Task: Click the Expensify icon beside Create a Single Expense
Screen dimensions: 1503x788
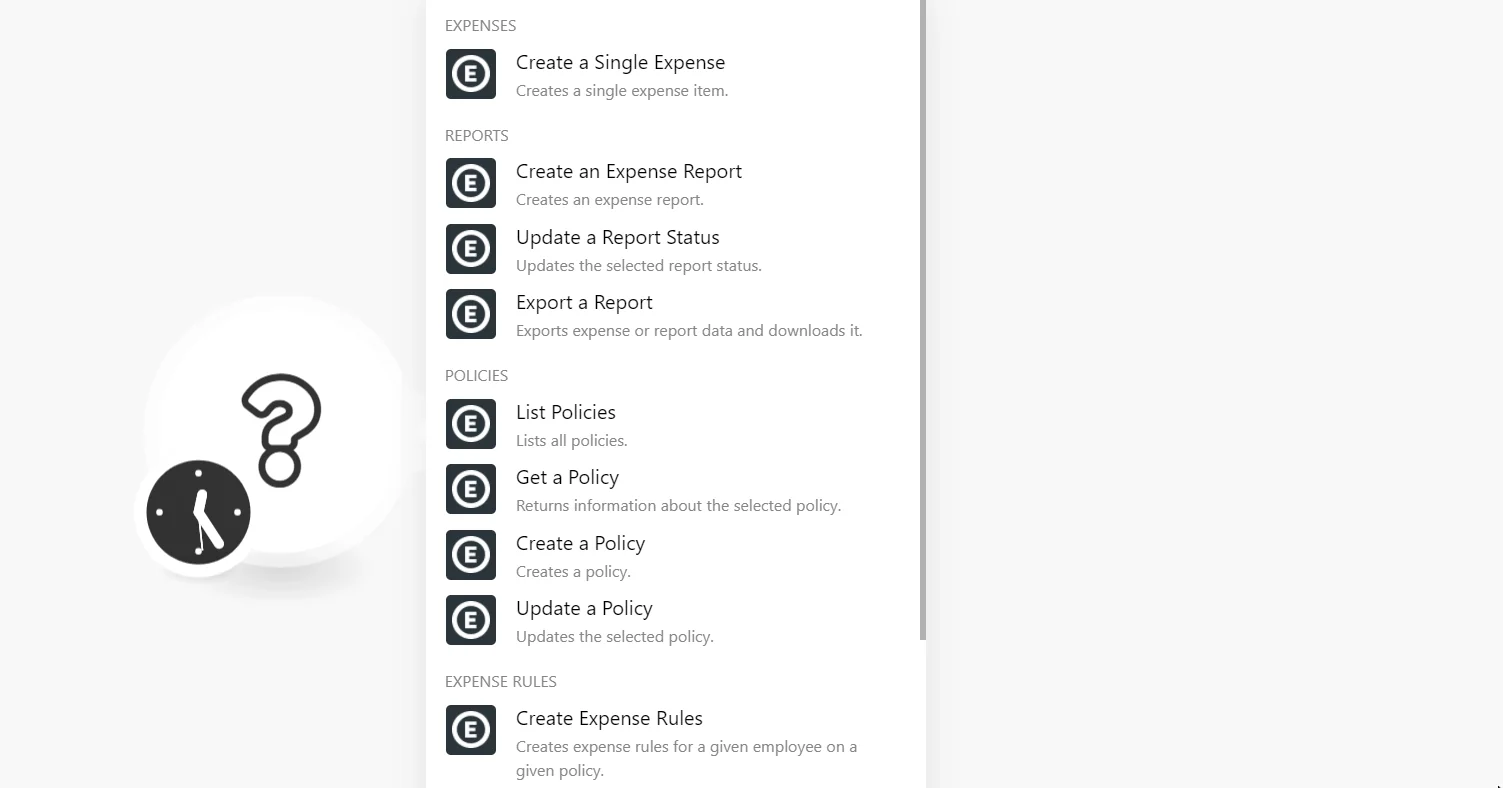Action: (x=471, y=74)
